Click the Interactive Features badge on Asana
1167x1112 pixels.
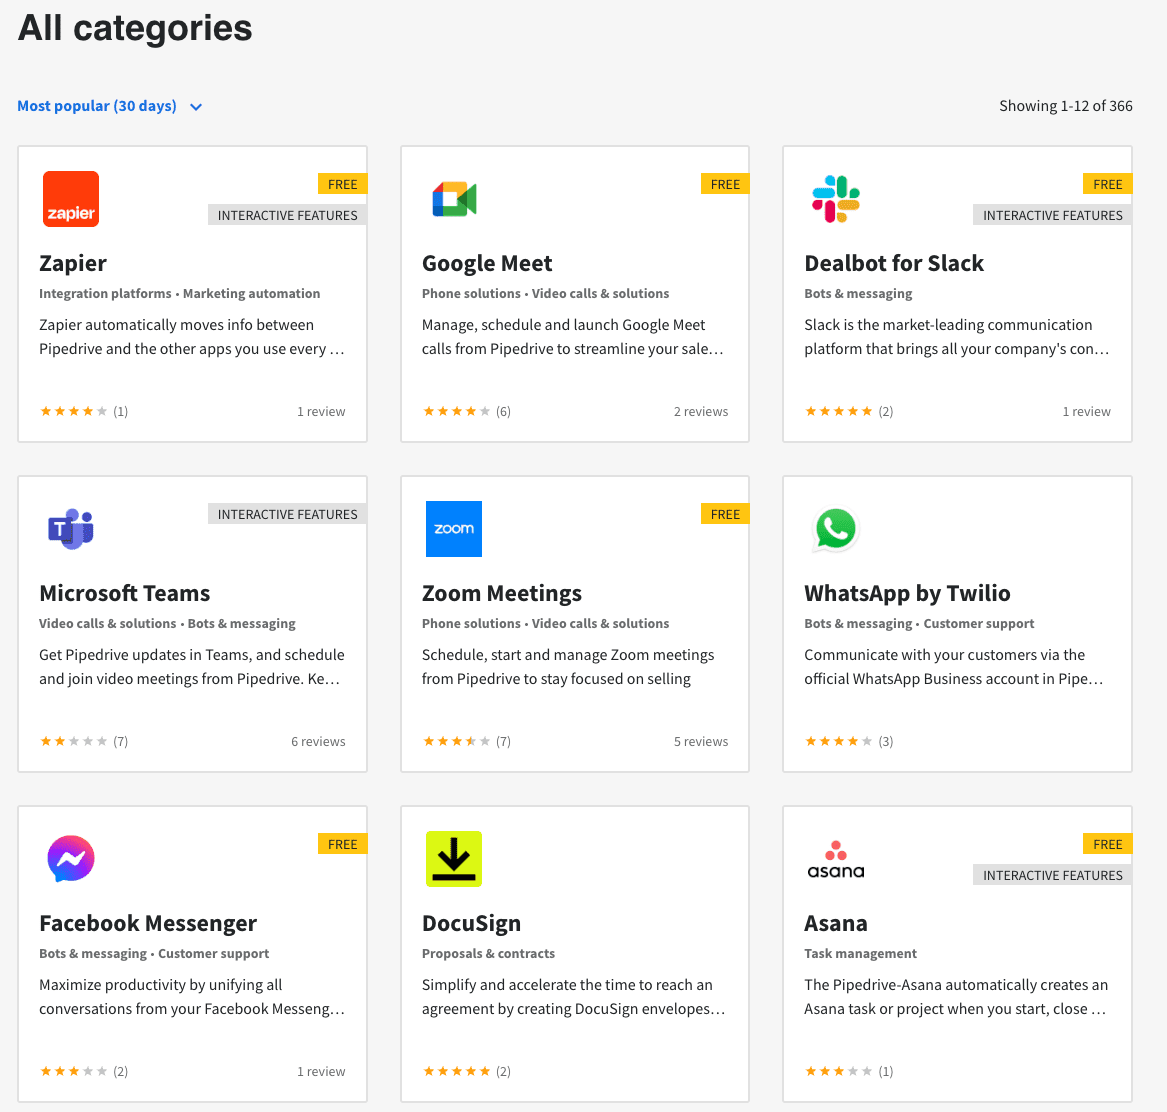pos(1052,875)
